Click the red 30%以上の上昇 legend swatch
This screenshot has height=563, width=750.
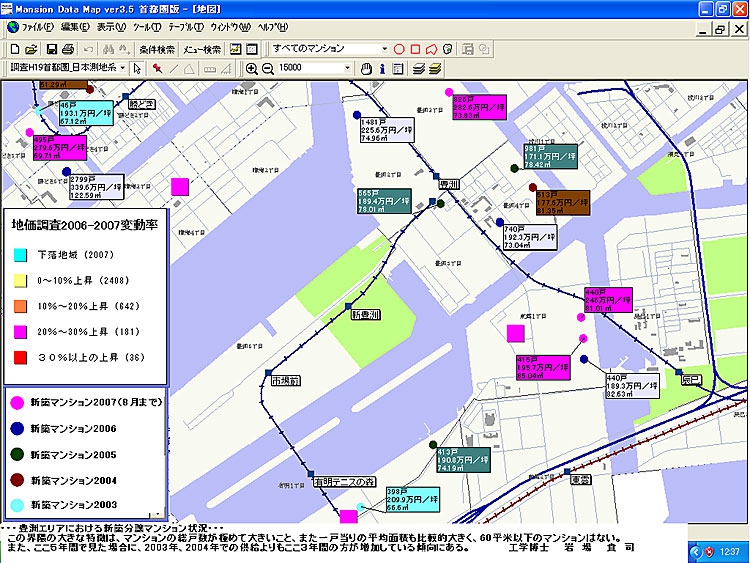(20, 358)
